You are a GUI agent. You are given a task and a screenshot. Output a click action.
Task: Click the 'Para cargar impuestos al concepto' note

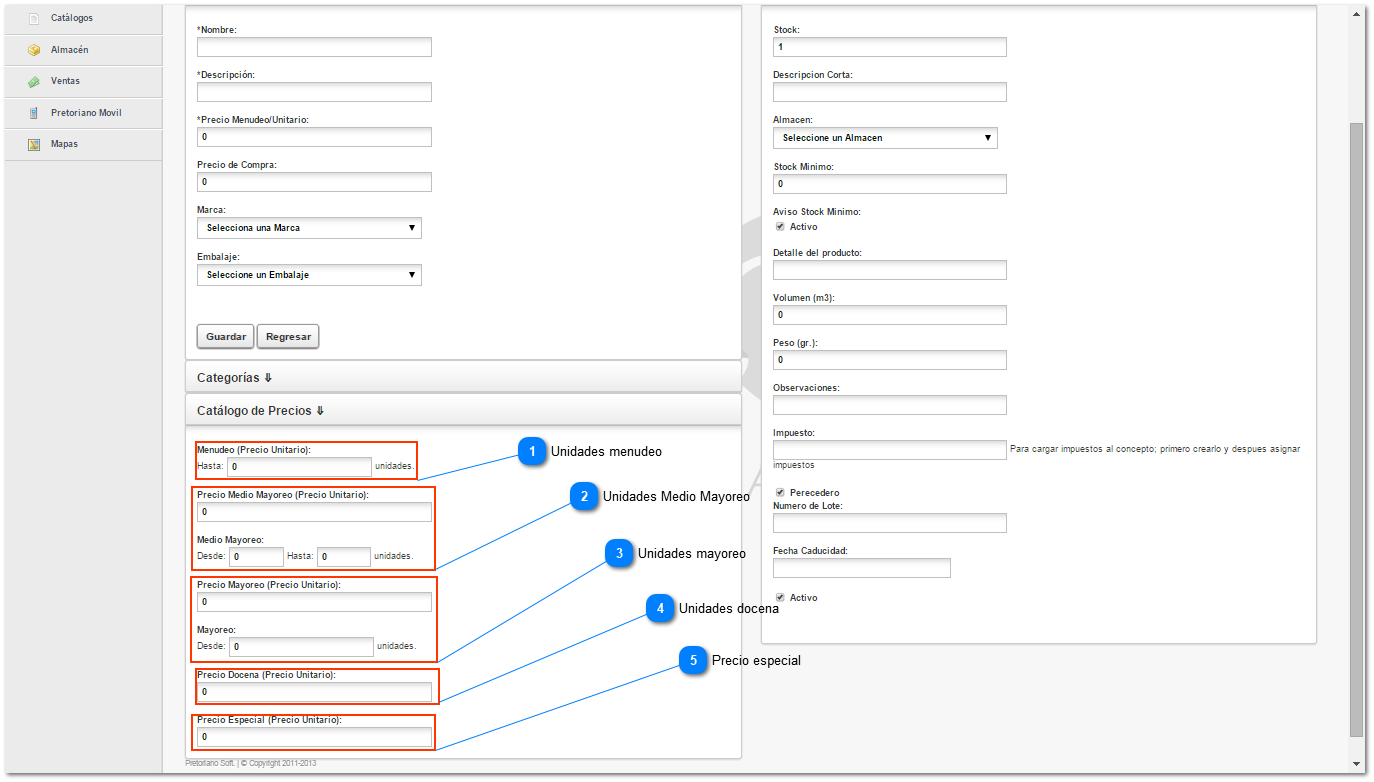1037,457
